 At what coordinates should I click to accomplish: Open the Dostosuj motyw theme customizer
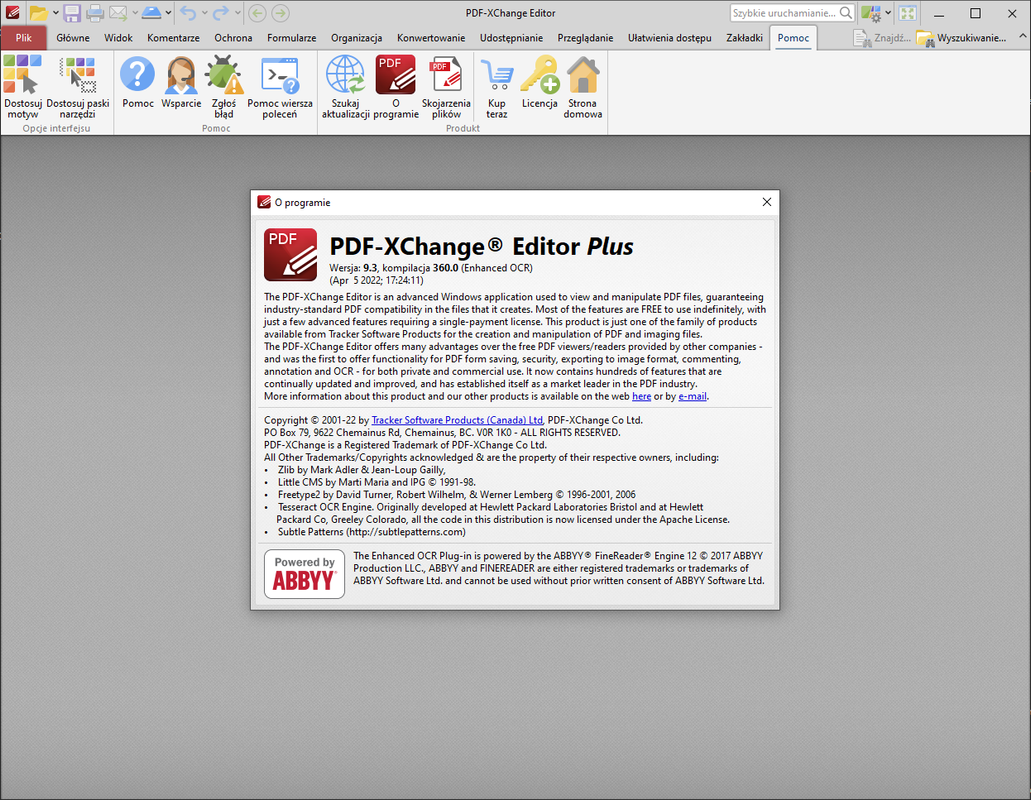click(x=23, y=87)
